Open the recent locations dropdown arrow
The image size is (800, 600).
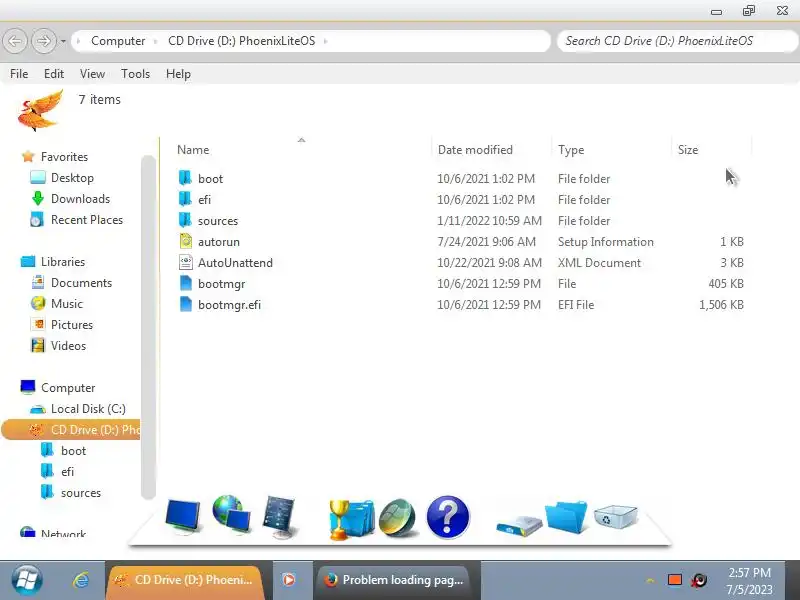(63, 41)
